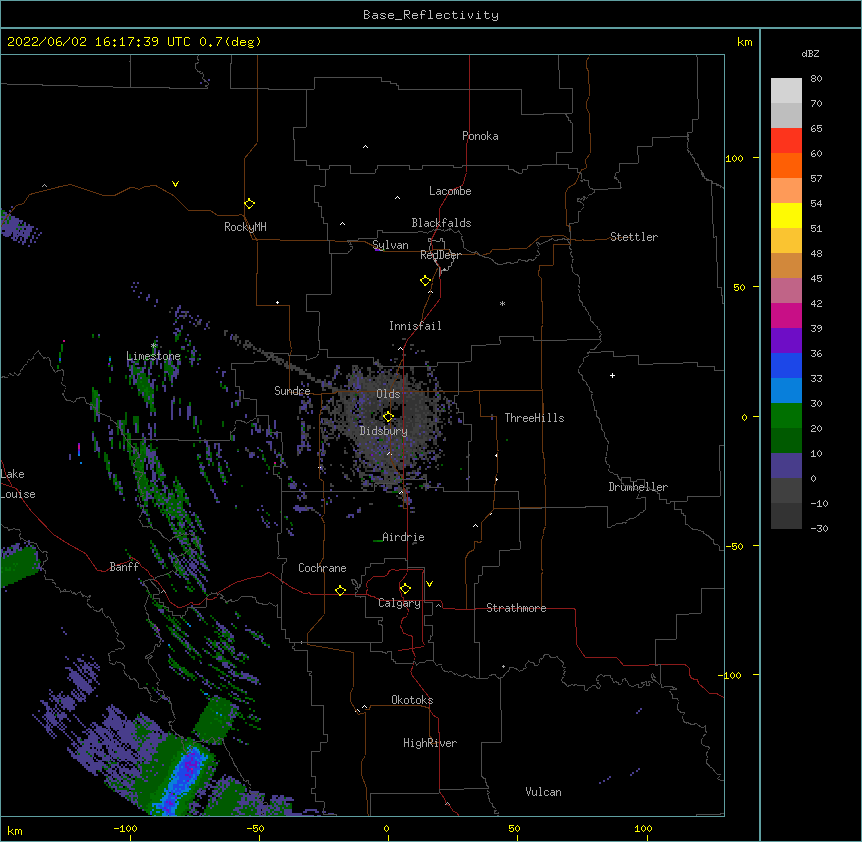Click the Sundre label
The width and height of the screenshot is (862, 842).
(292, 391)
